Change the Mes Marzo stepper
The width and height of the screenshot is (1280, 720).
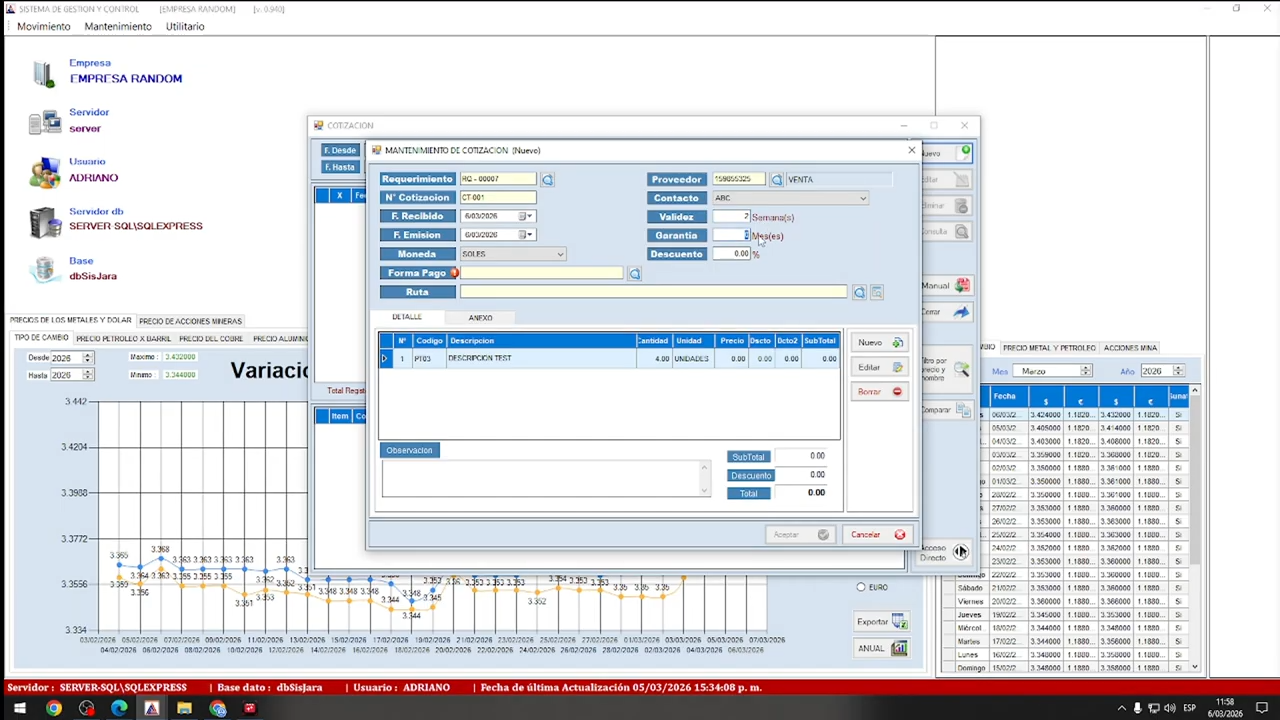1086,371
